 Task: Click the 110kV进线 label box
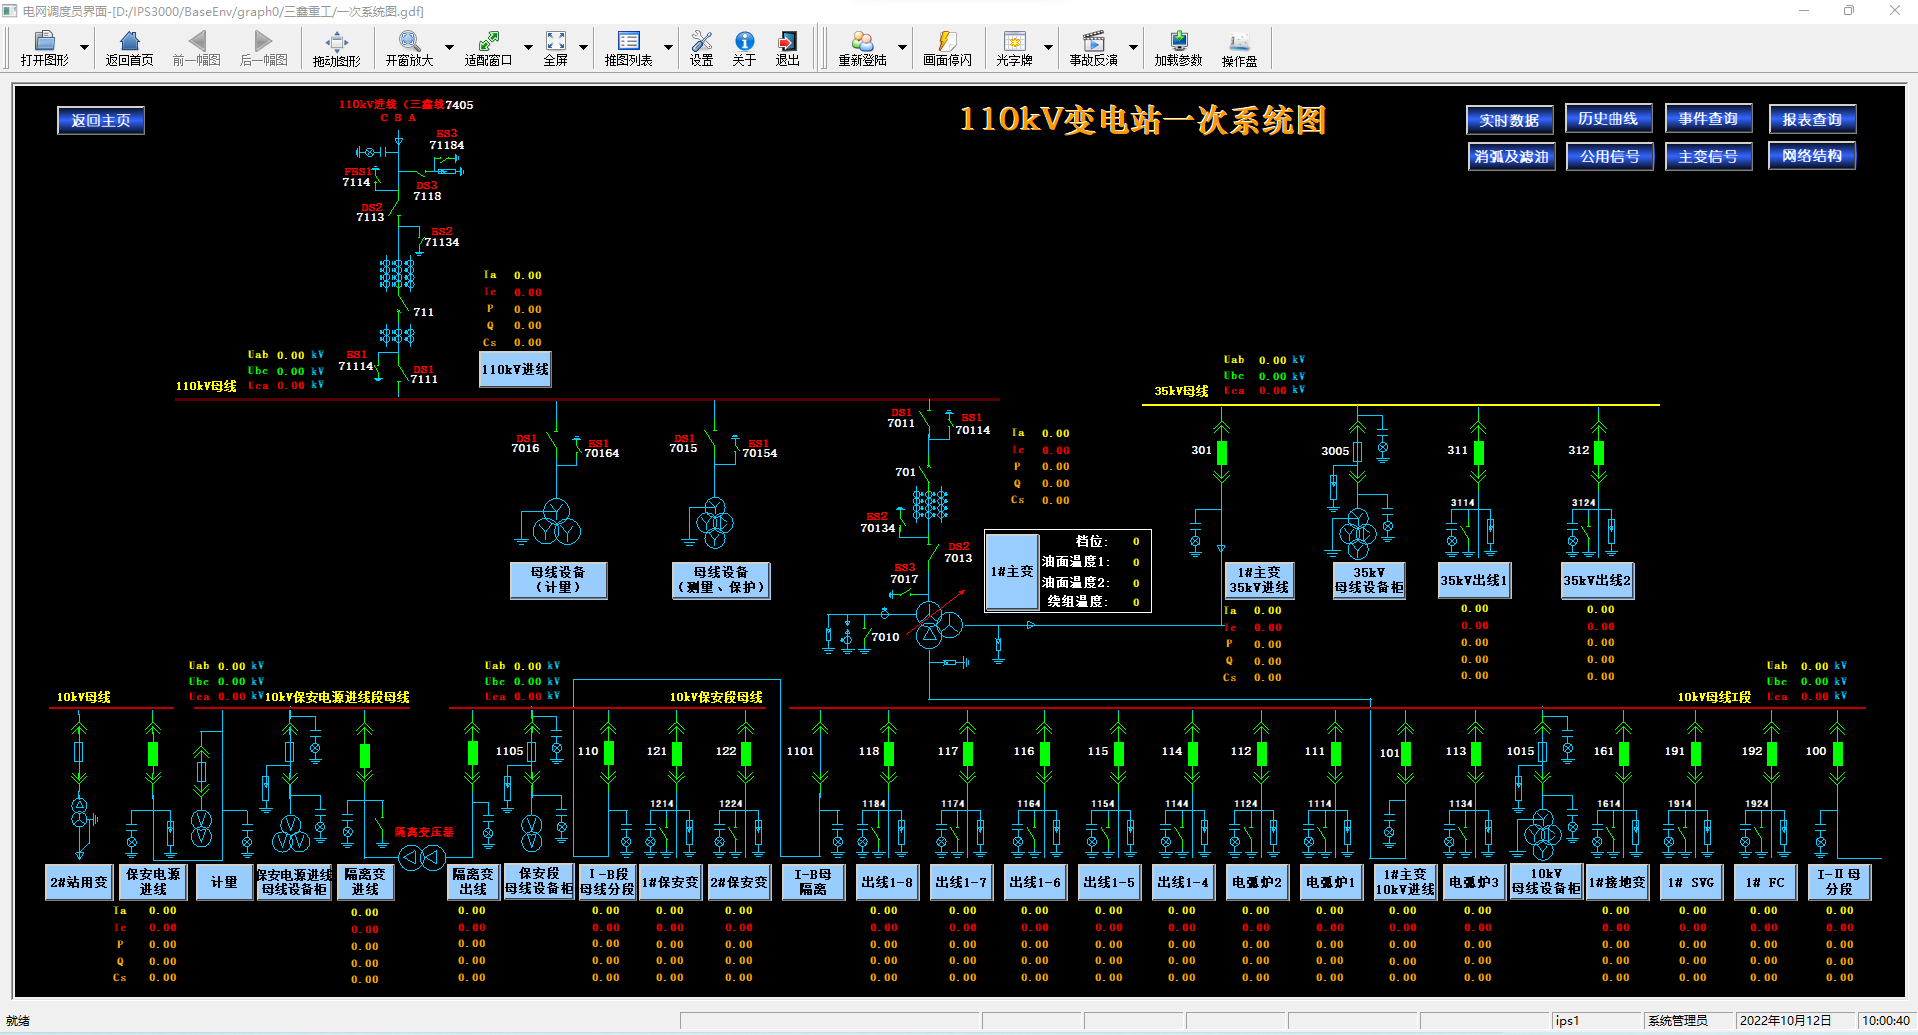(x=515, y=369)
